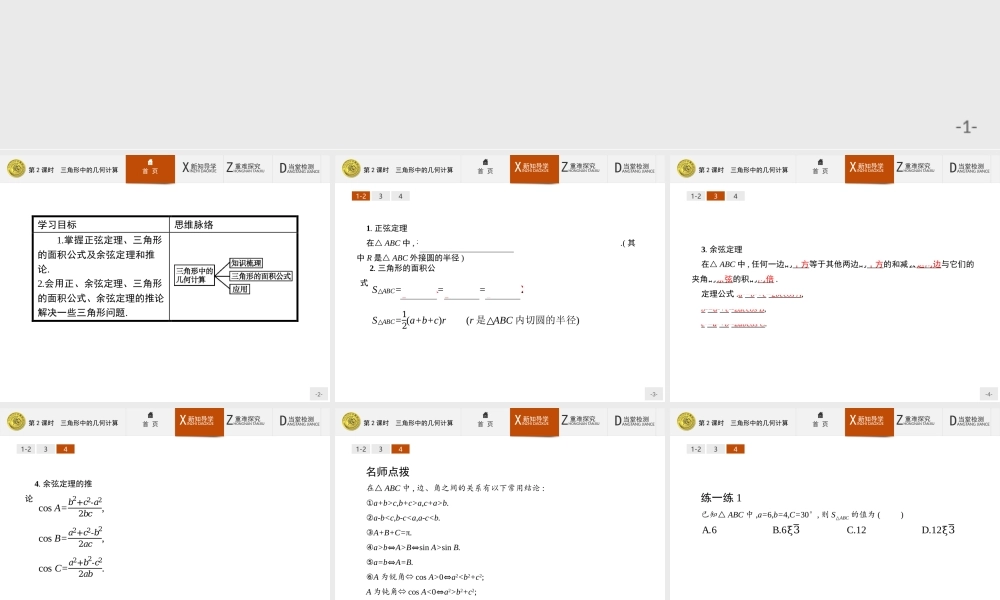Open 新知导学 tab on the 学习目标 slide
The image size is (1000, 600).
click(198, 168)
